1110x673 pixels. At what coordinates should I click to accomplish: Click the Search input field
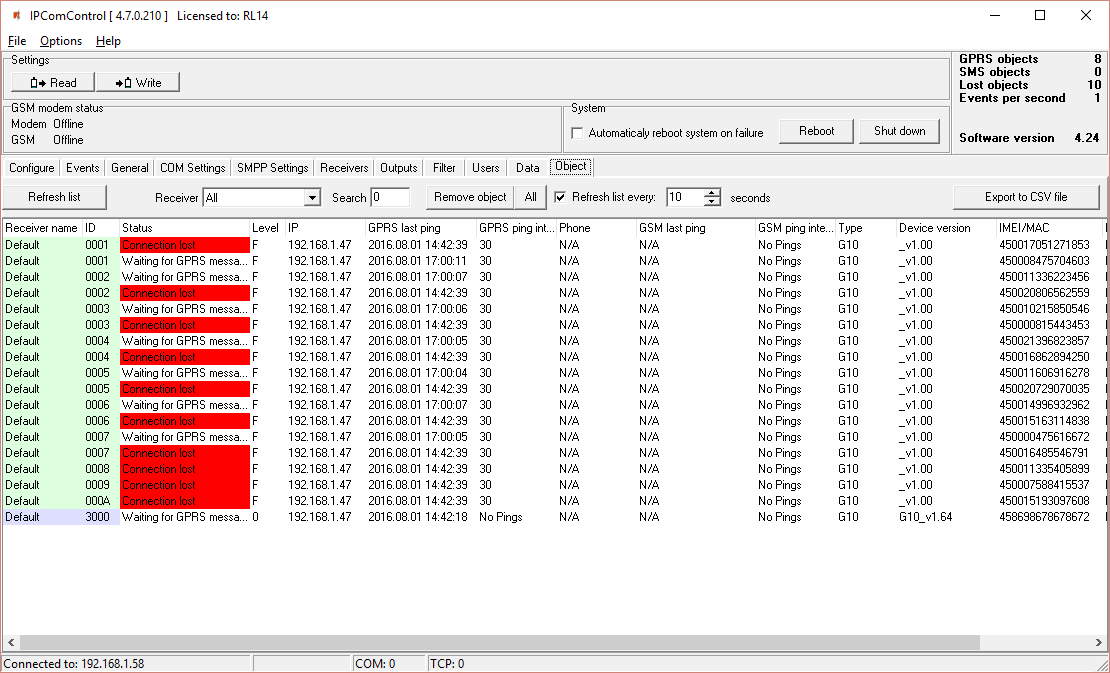(390, 198)
